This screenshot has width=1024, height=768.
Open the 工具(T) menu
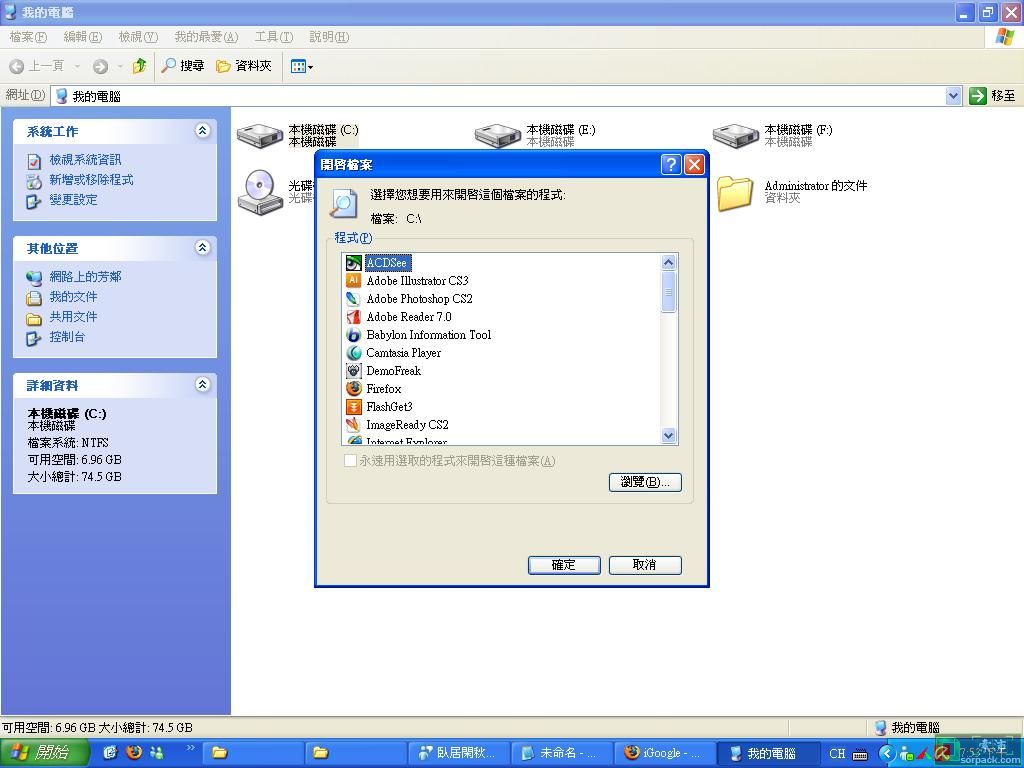pos(273,37)
